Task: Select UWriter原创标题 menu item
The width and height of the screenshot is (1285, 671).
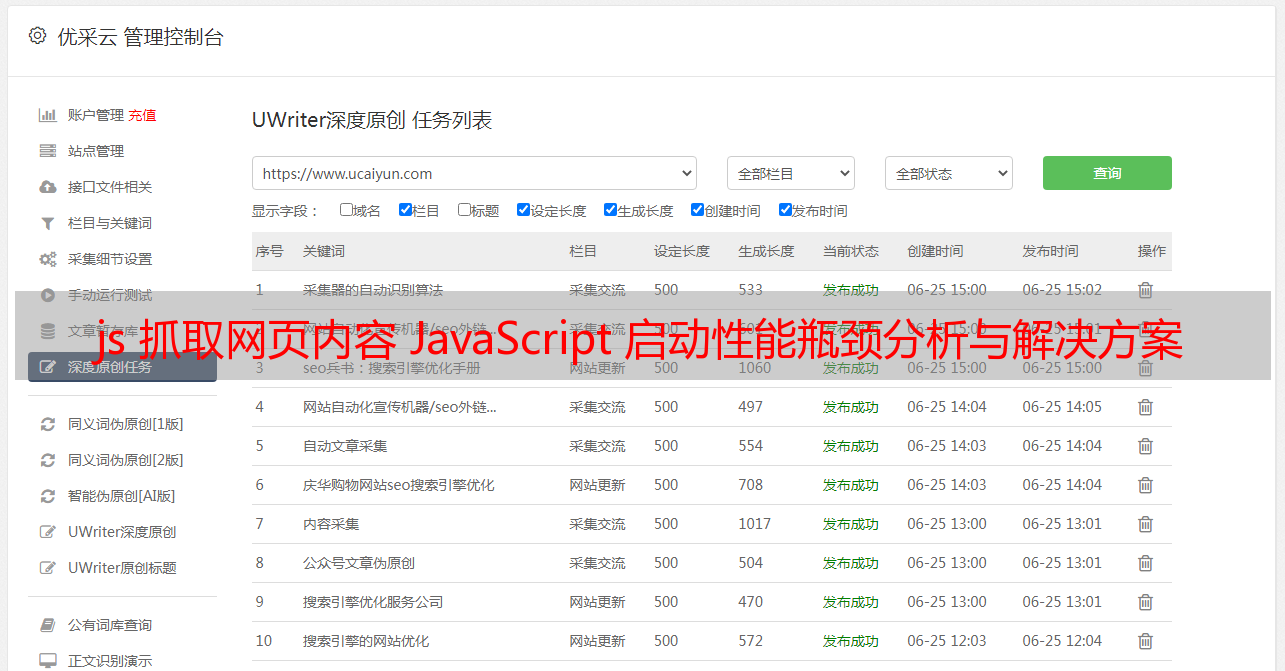Action: point(122,568)
